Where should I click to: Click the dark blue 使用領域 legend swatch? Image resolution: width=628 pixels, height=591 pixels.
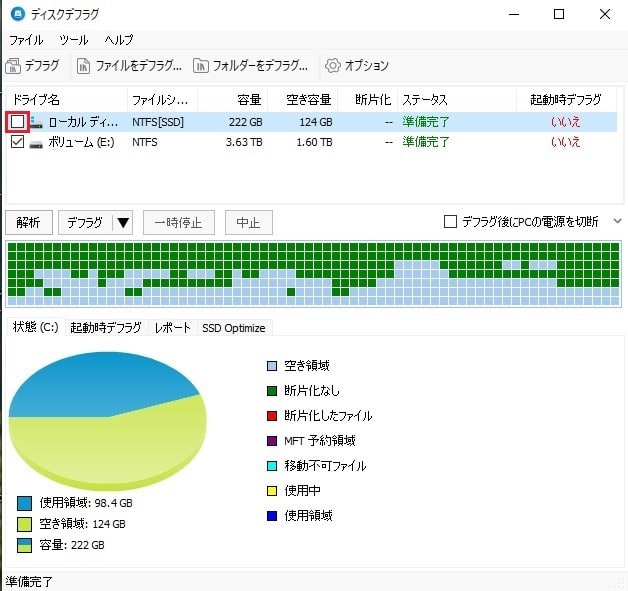(272, 516)
